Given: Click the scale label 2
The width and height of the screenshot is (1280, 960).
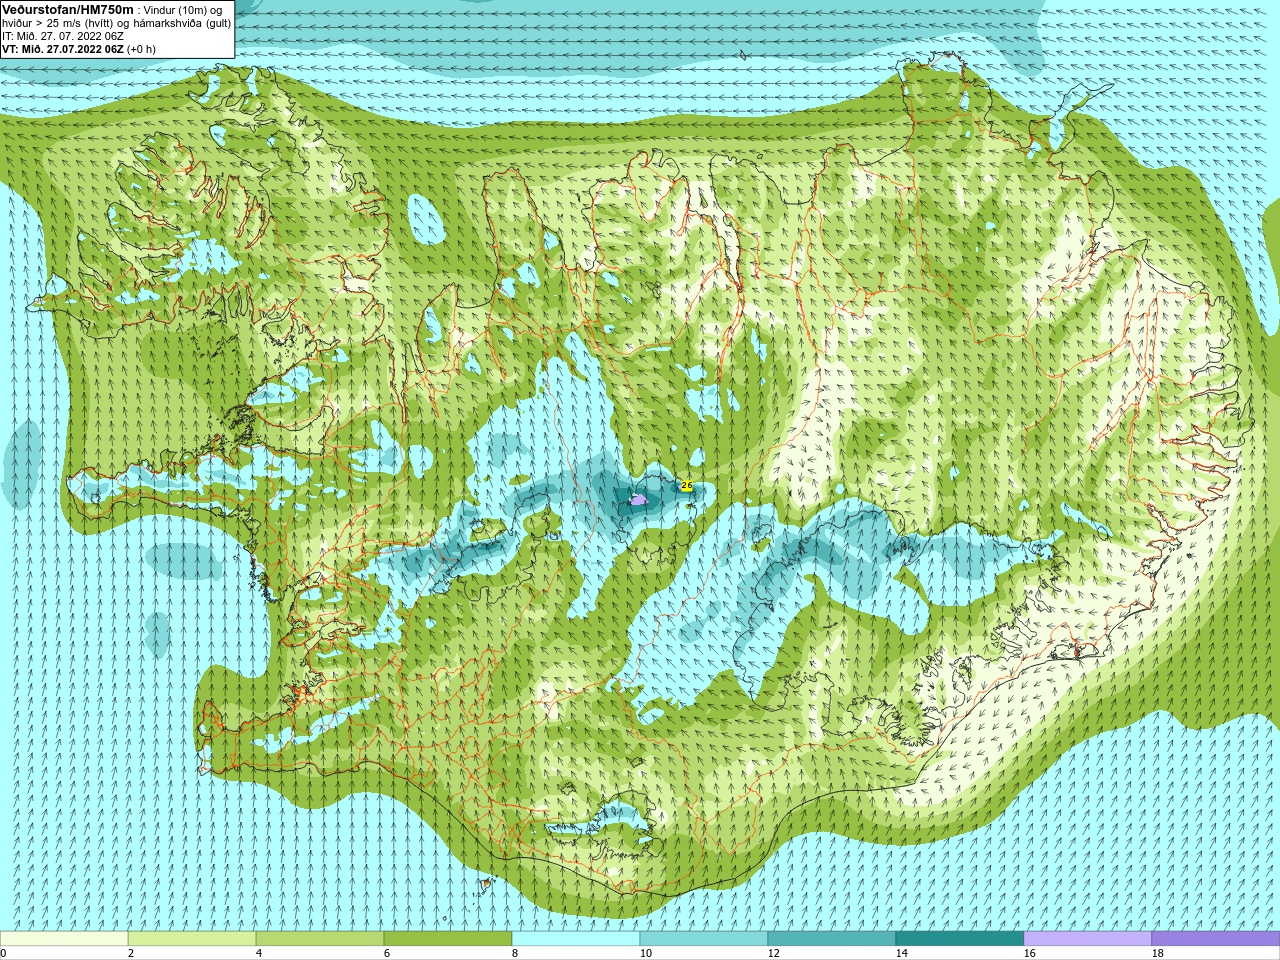Looking at the screenshot, I should point(131,953).
